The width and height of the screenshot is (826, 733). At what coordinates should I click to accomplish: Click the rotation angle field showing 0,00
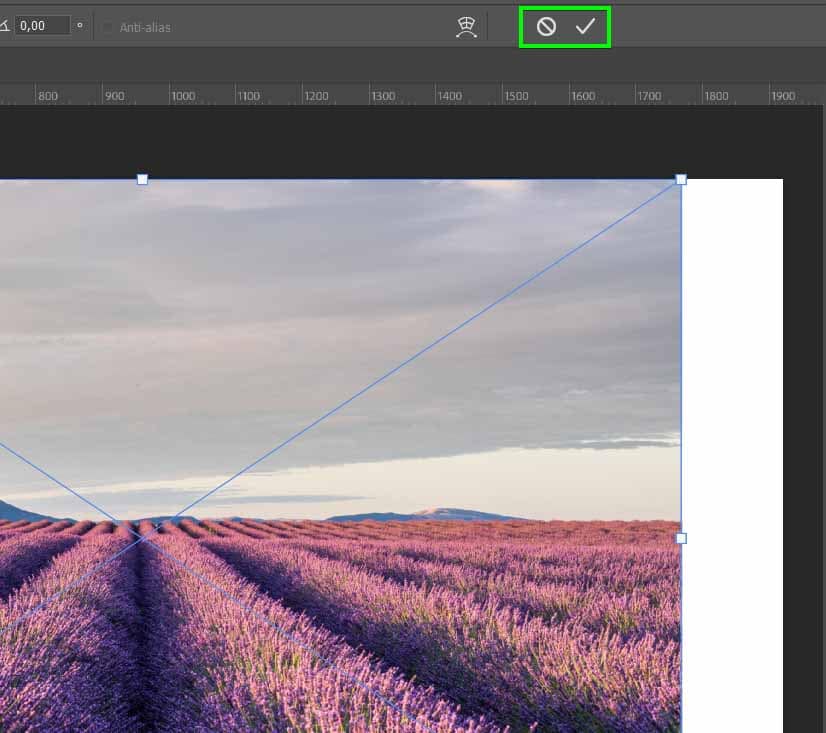tap(42, 25)
